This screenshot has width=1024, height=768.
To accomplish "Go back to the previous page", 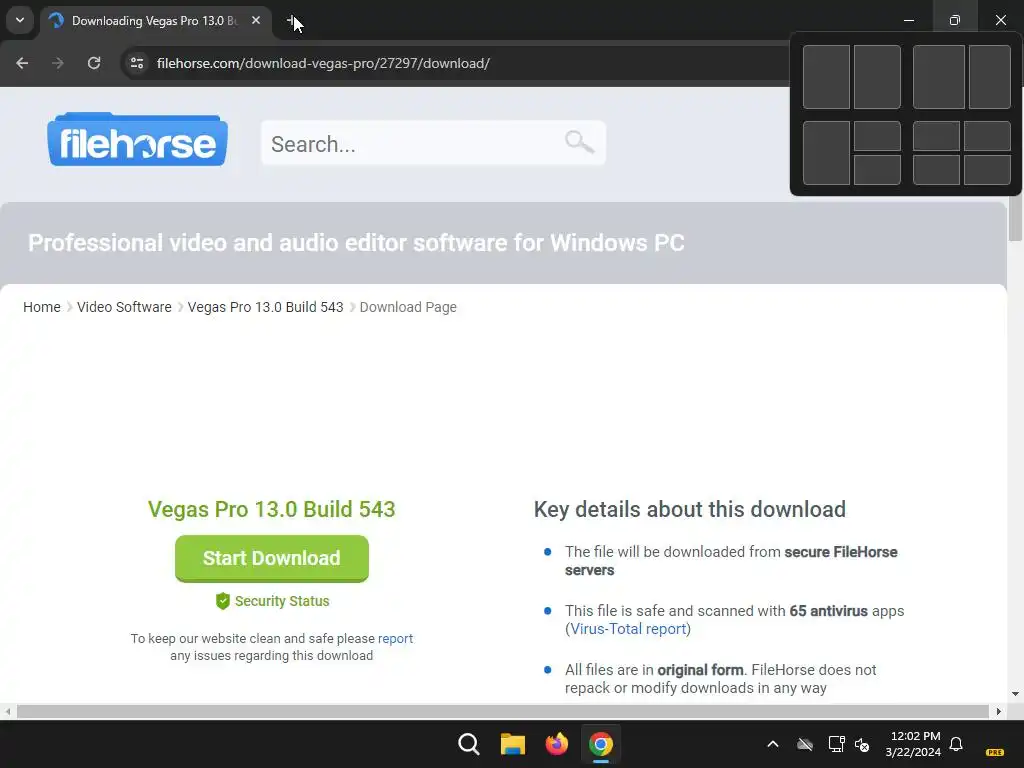I will (22, 63).
